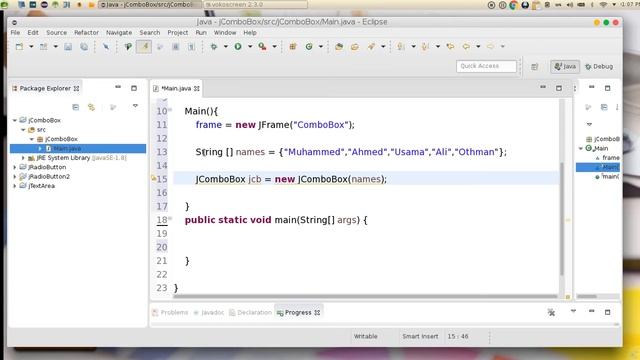Open the New Java Class dropdown arrow
This screenshot has height=360, width=640.
point(321,47)
